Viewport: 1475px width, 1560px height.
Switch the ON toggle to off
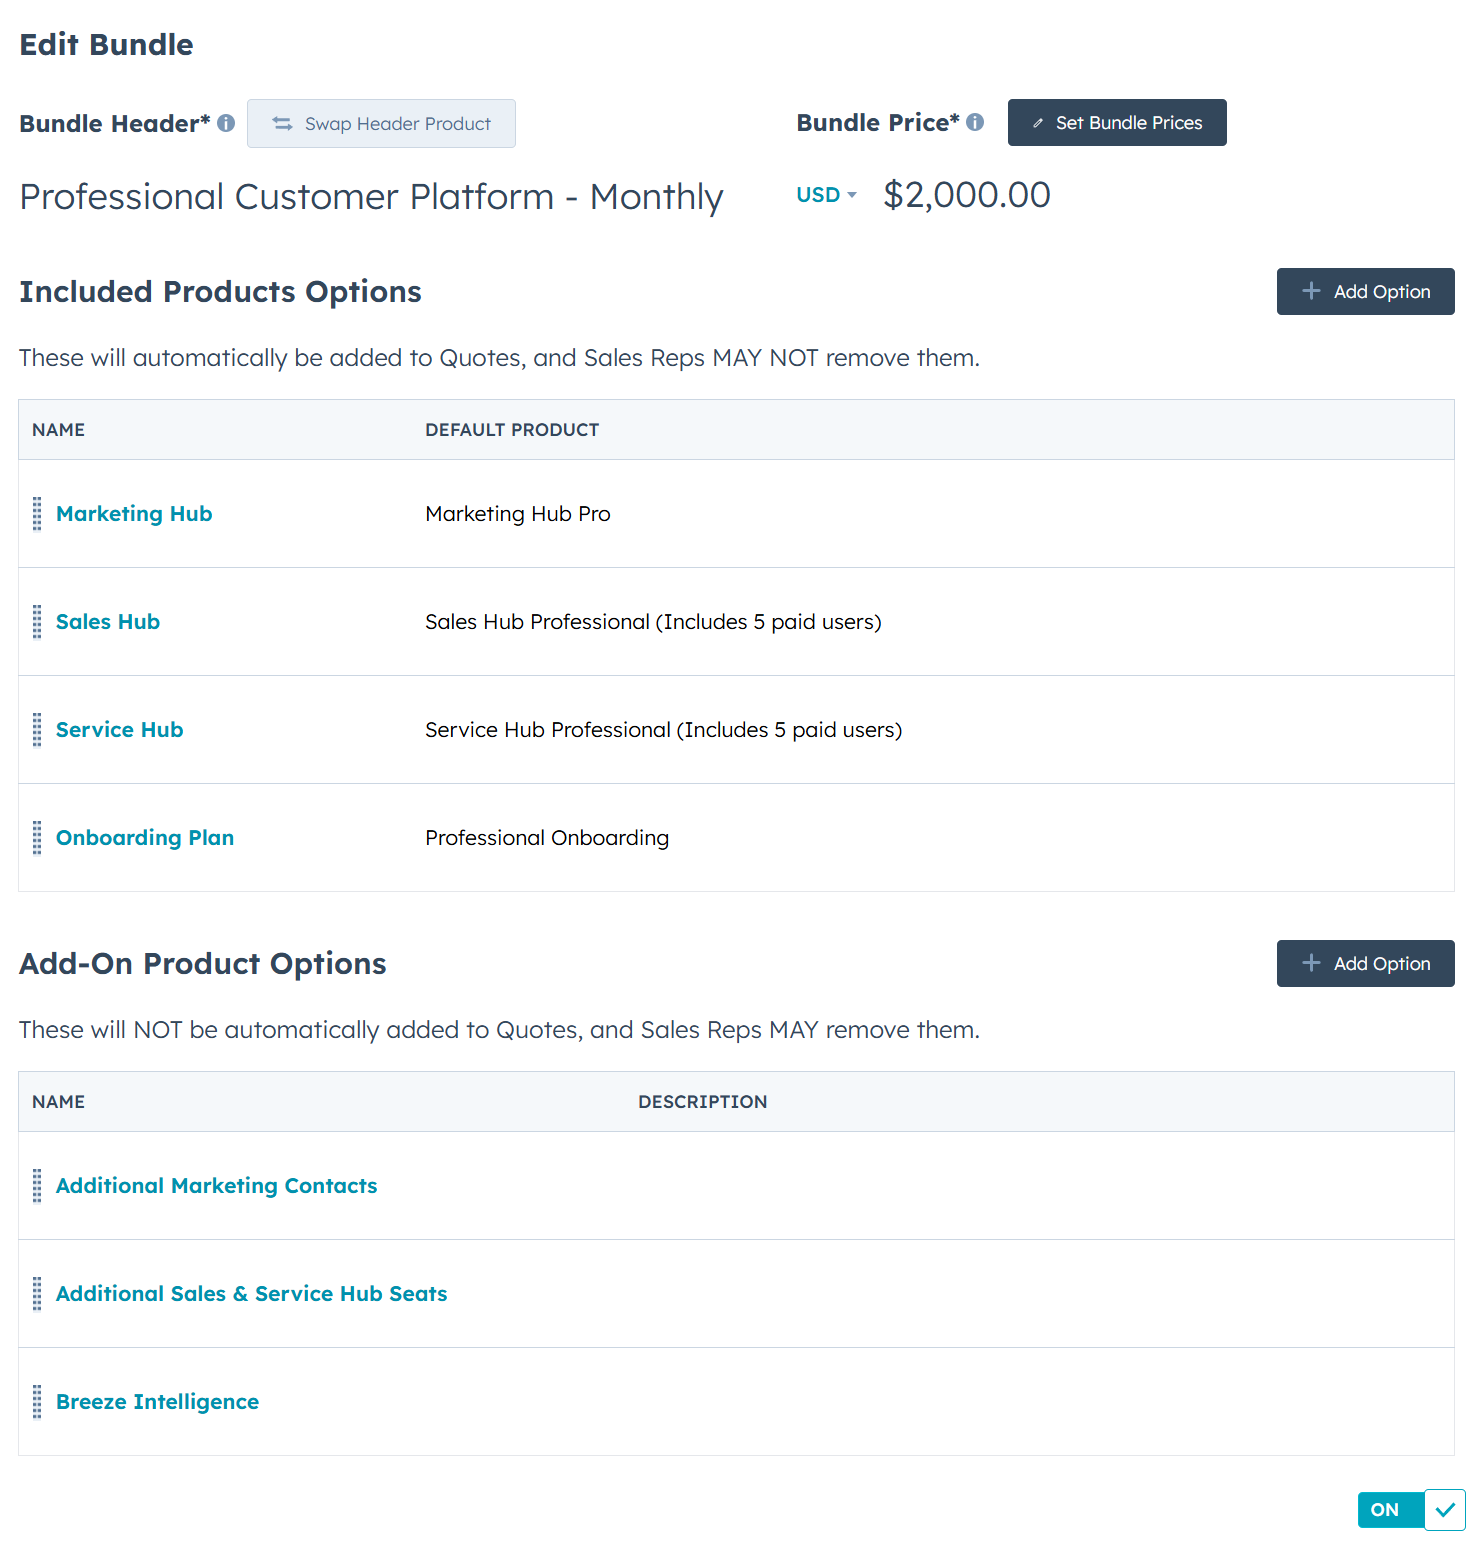tap(1386, 1510)
